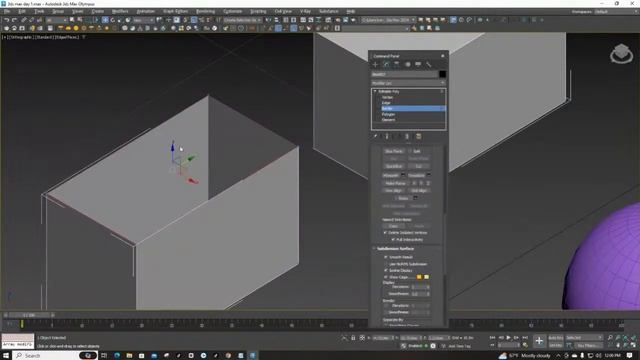Toggle Full Interactivity checkbox

(x=393, y=240)
